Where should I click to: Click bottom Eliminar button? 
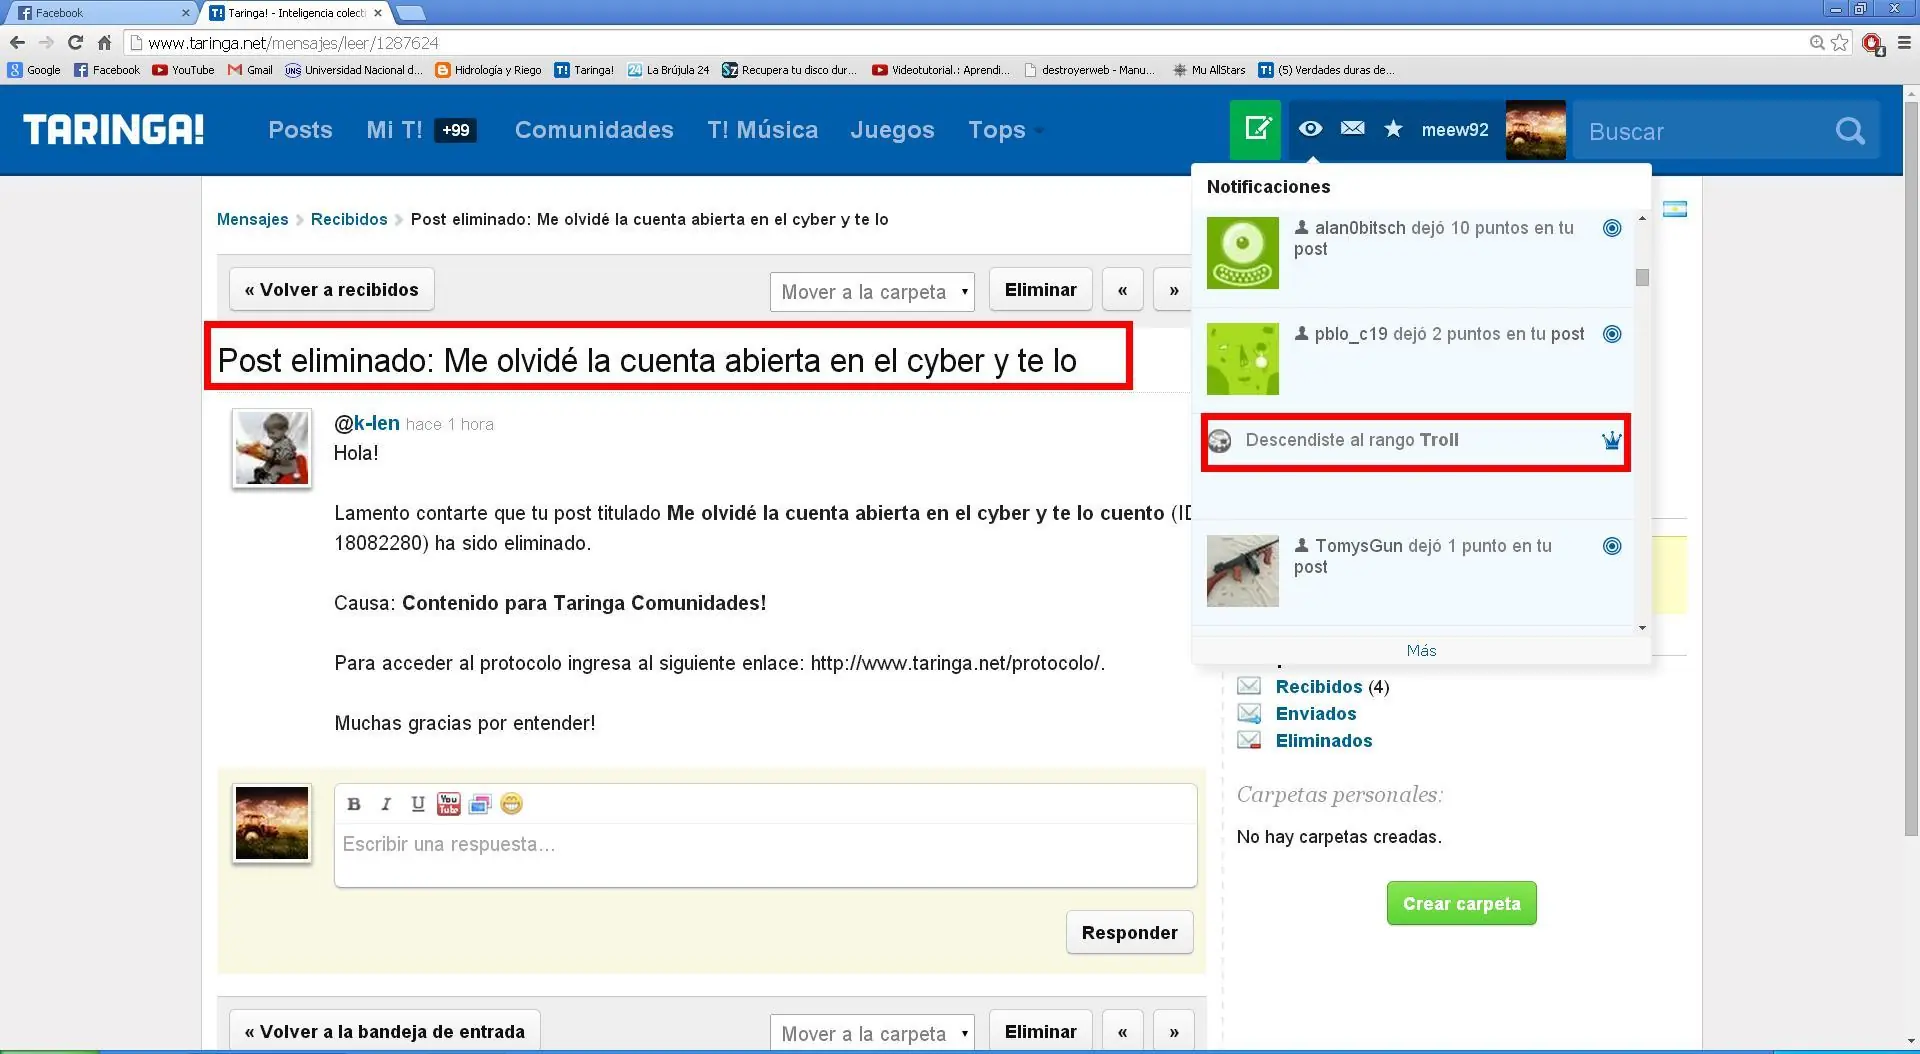point(1040,1031)
